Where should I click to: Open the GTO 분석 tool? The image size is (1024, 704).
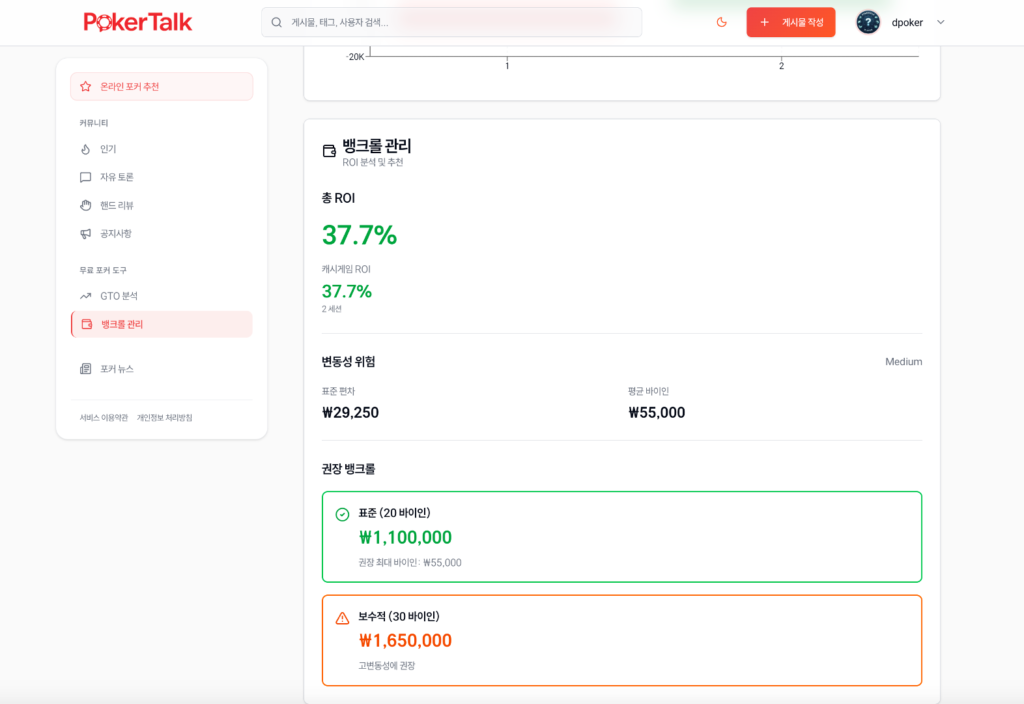162,296
